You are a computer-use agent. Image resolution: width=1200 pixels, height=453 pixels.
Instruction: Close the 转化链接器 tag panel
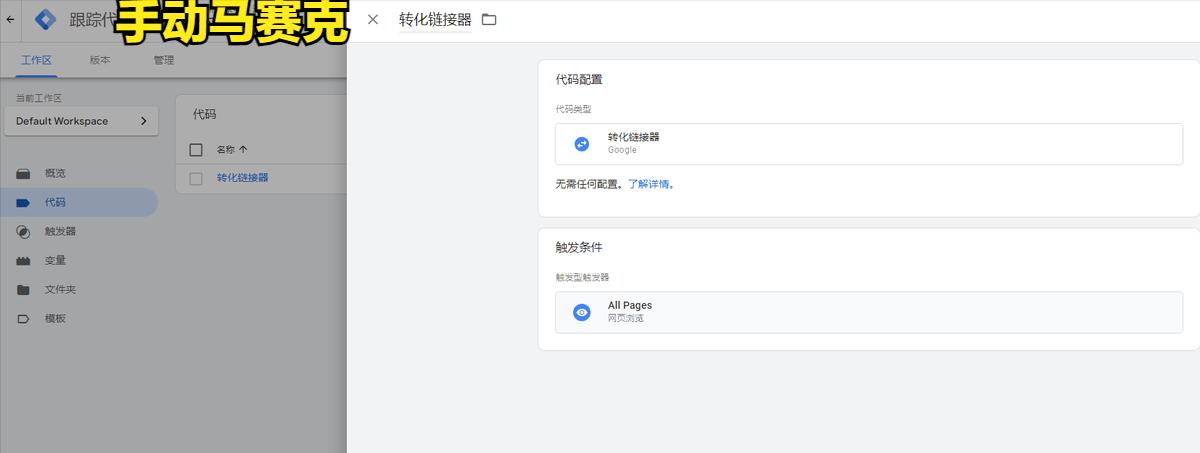[373, 20]
